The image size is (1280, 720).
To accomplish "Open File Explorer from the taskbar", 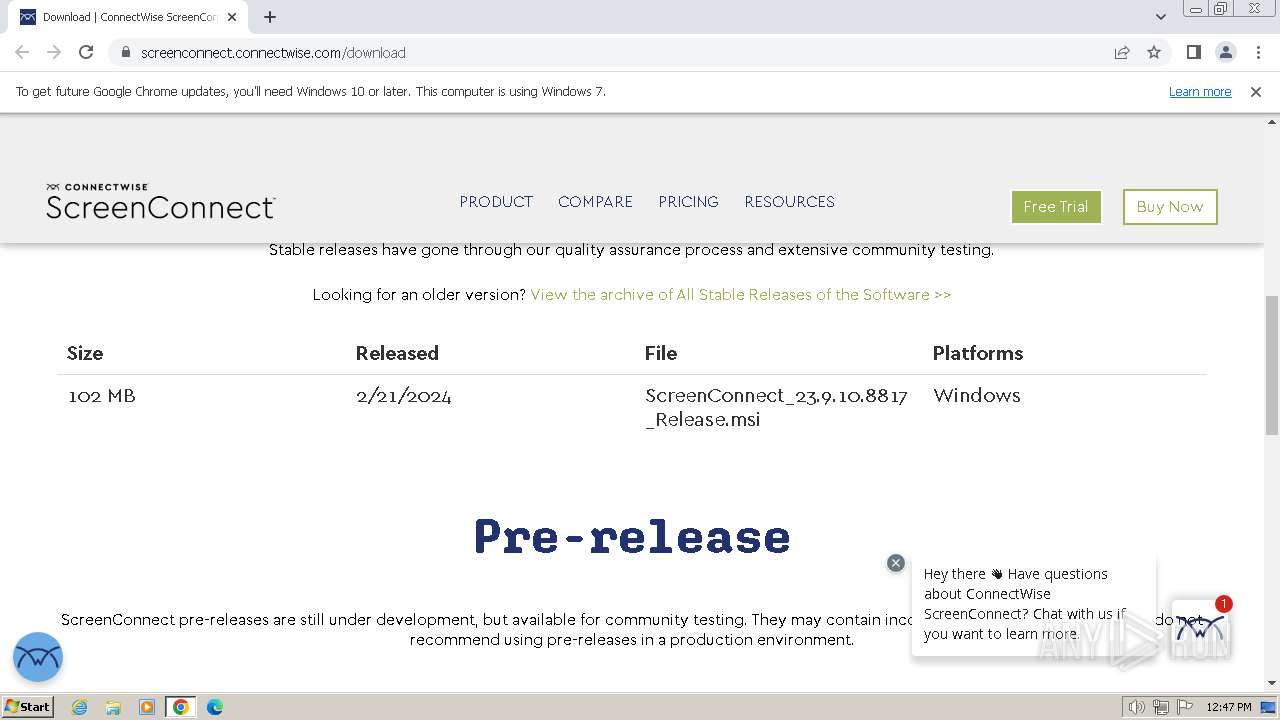I will 113,707.
